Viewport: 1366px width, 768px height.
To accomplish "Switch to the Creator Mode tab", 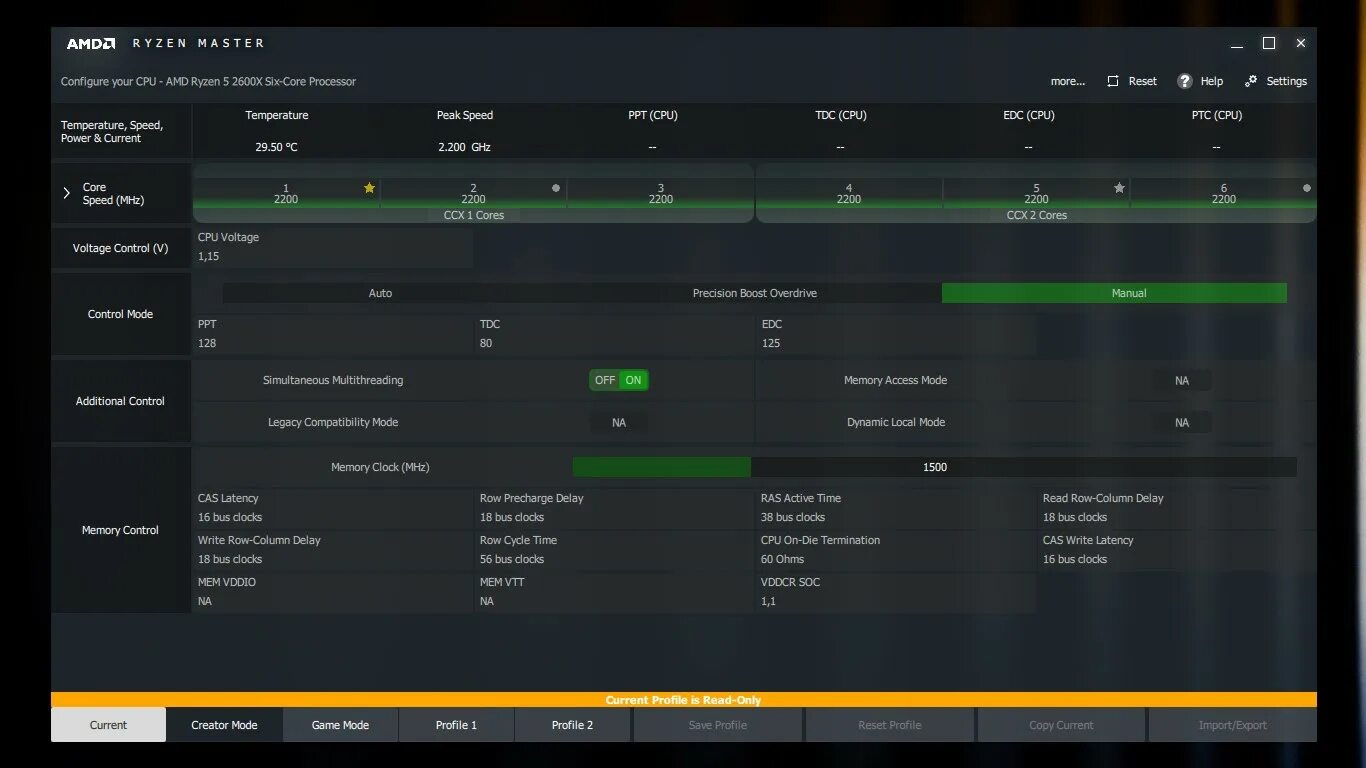I will (x=224, y=725).
